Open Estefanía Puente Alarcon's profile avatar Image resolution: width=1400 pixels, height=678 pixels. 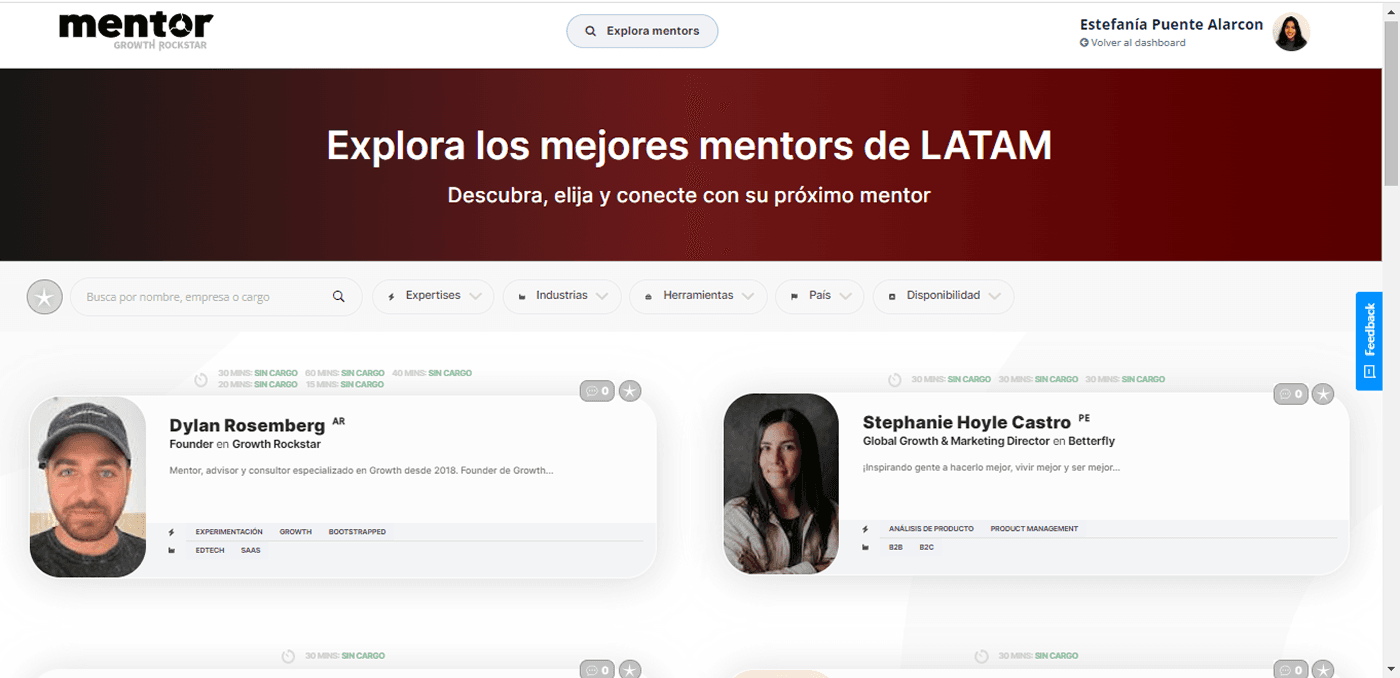pyautogui.click(x=1291, y=32)
